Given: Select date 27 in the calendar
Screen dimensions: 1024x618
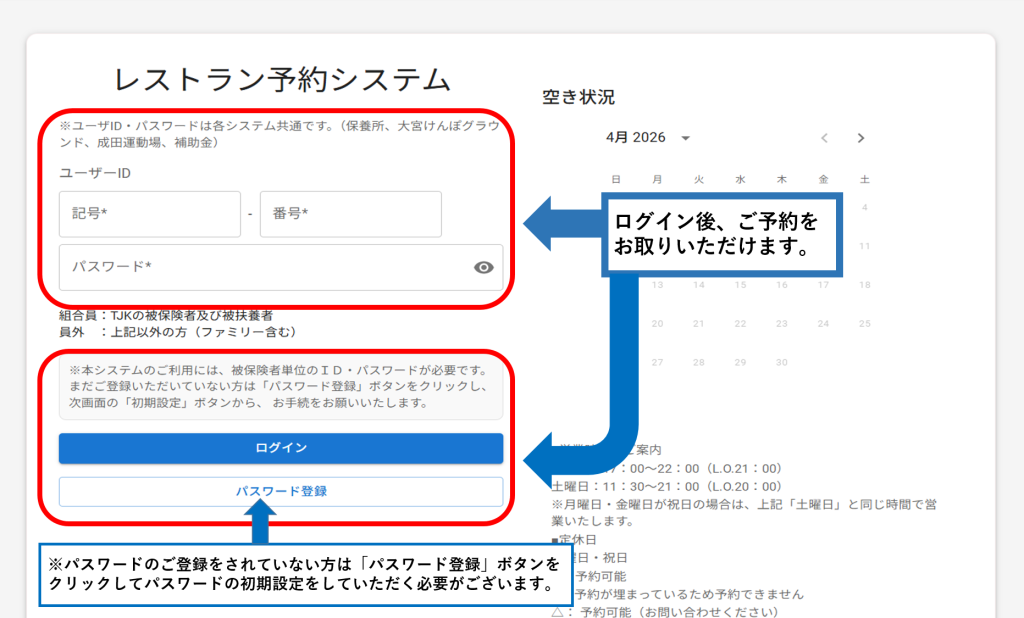Looking at the screenshot, I should coord(657,362).
